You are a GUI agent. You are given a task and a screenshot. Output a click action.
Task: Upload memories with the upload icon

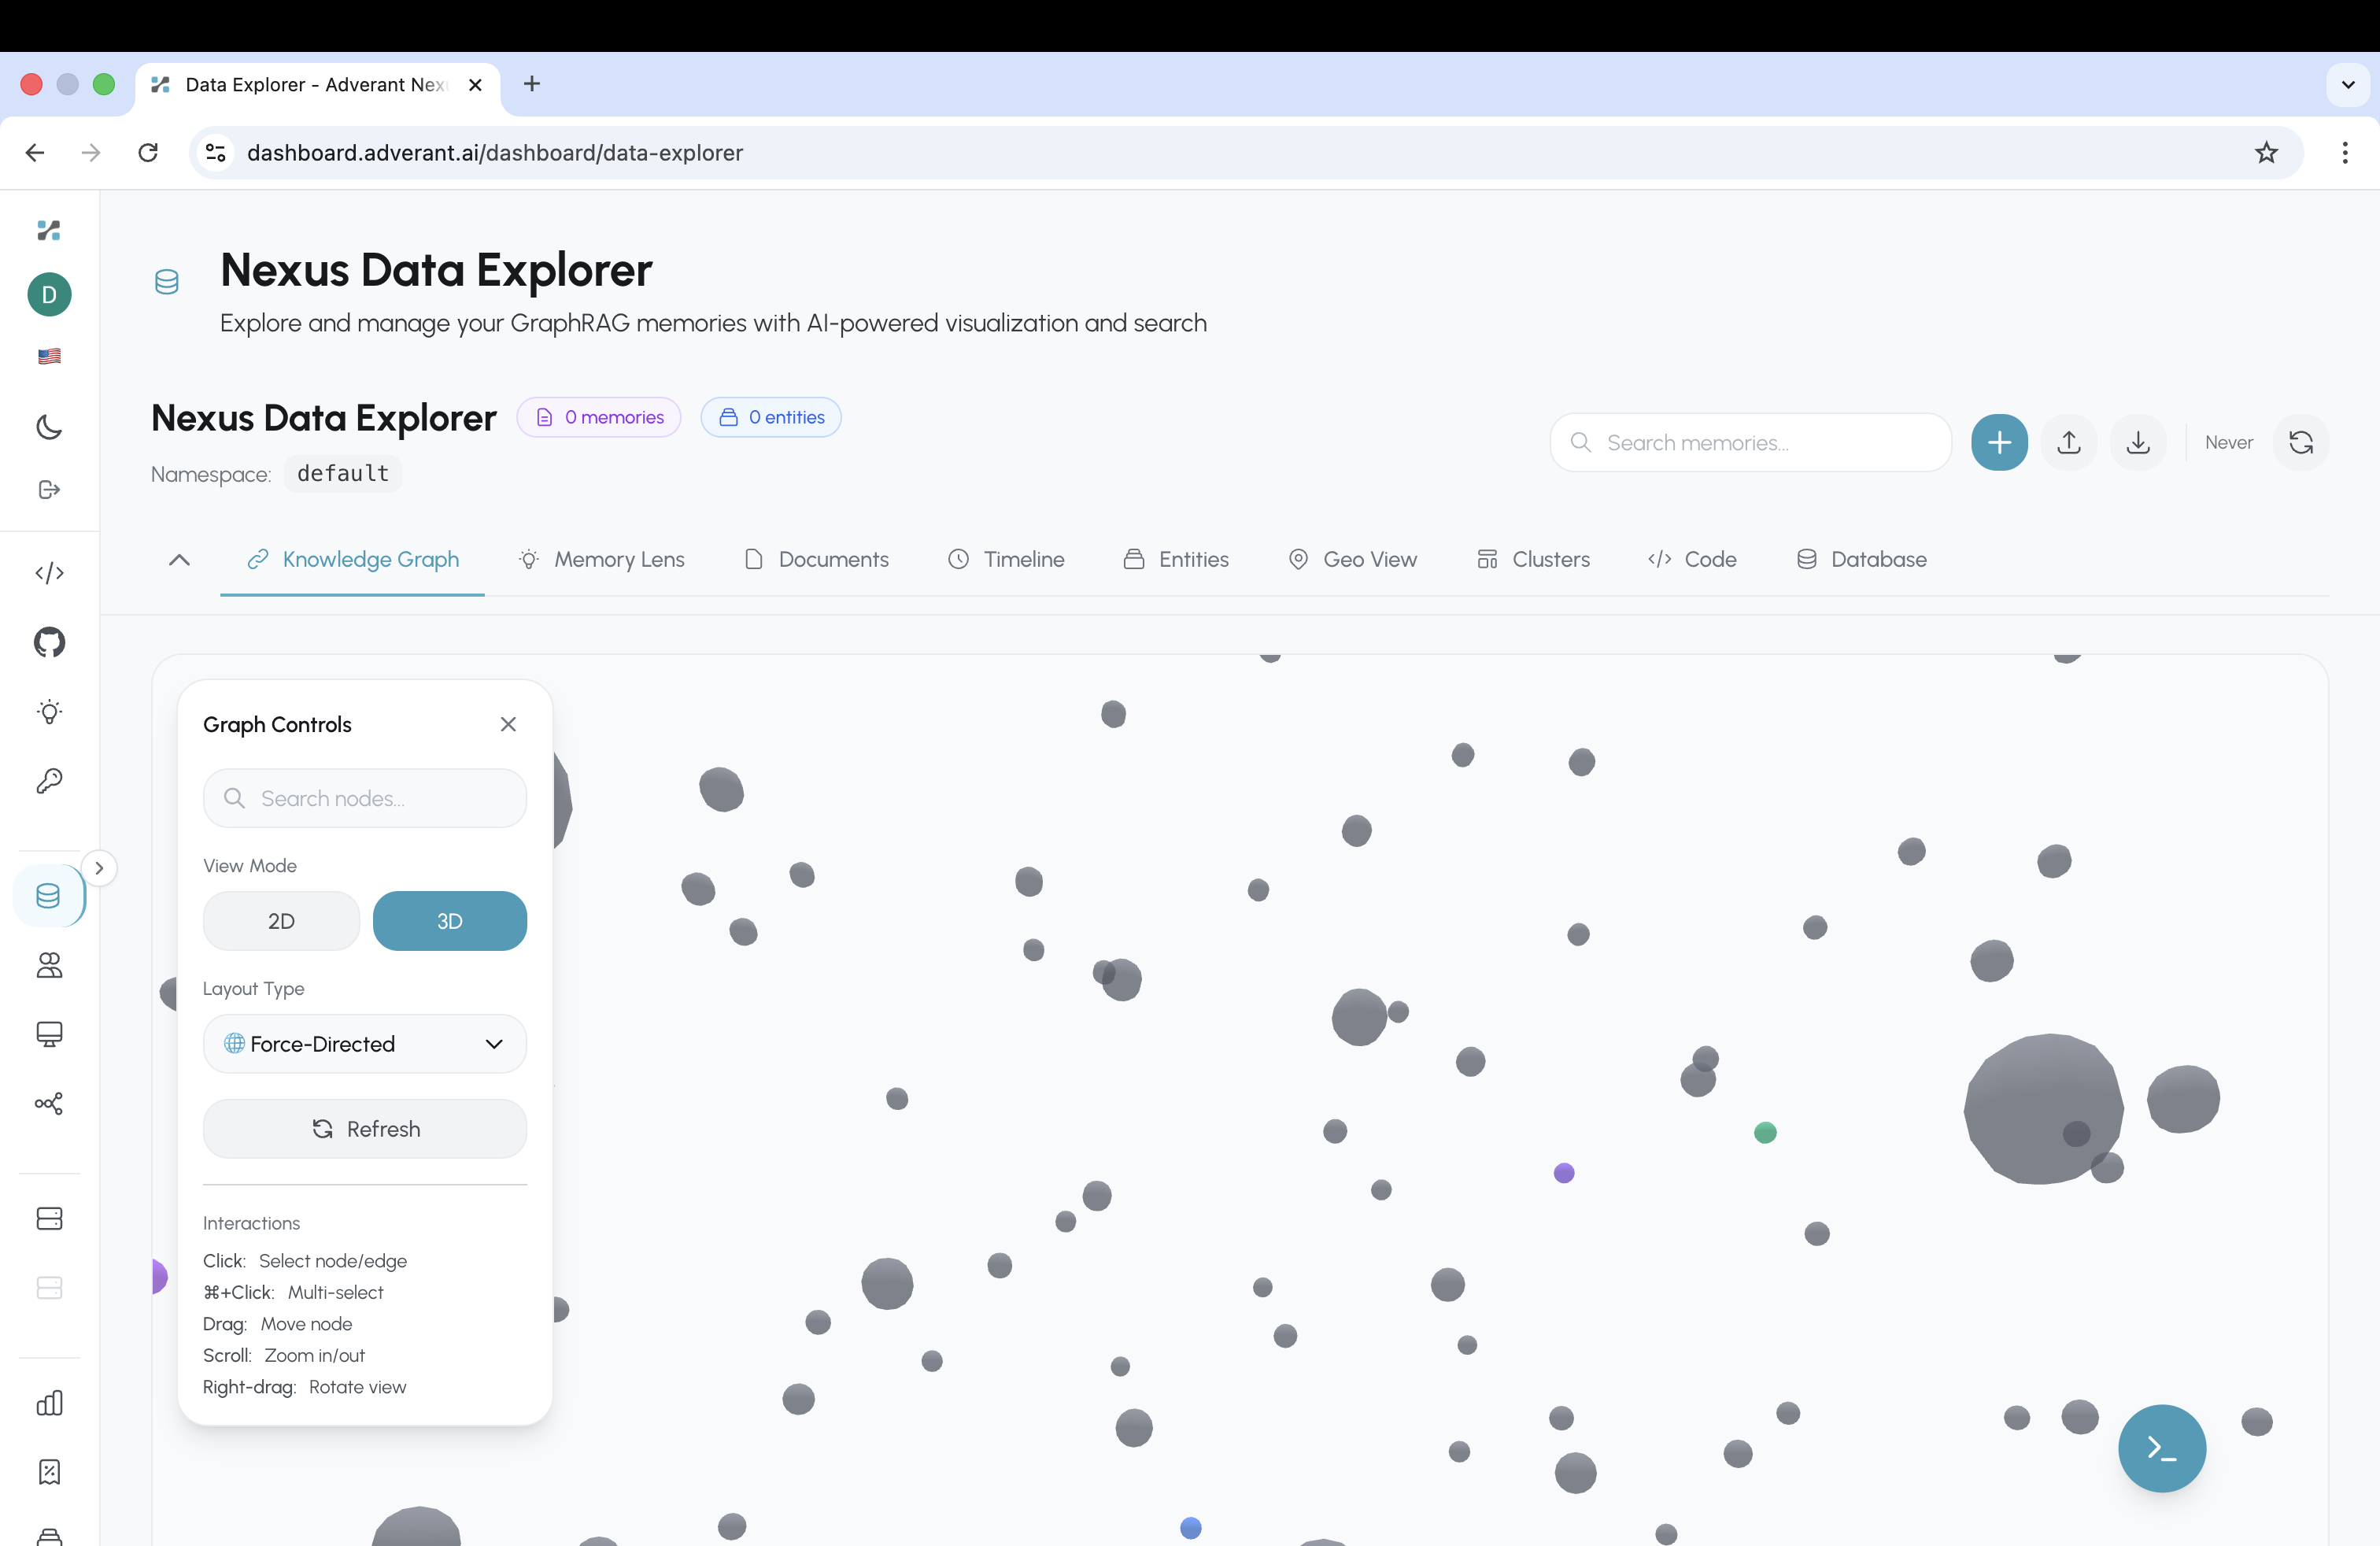pyautogui.click(x=2069, y=442)
